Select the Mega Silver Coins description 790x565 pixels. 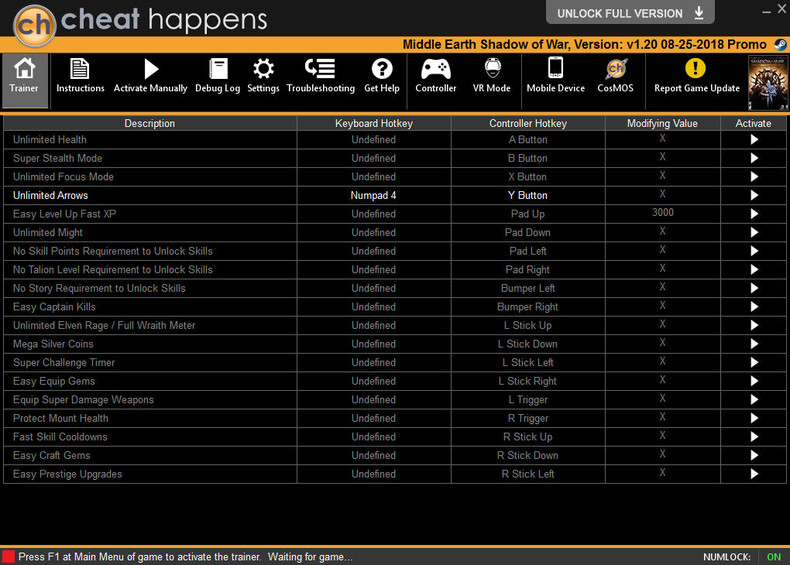(53, 344)
